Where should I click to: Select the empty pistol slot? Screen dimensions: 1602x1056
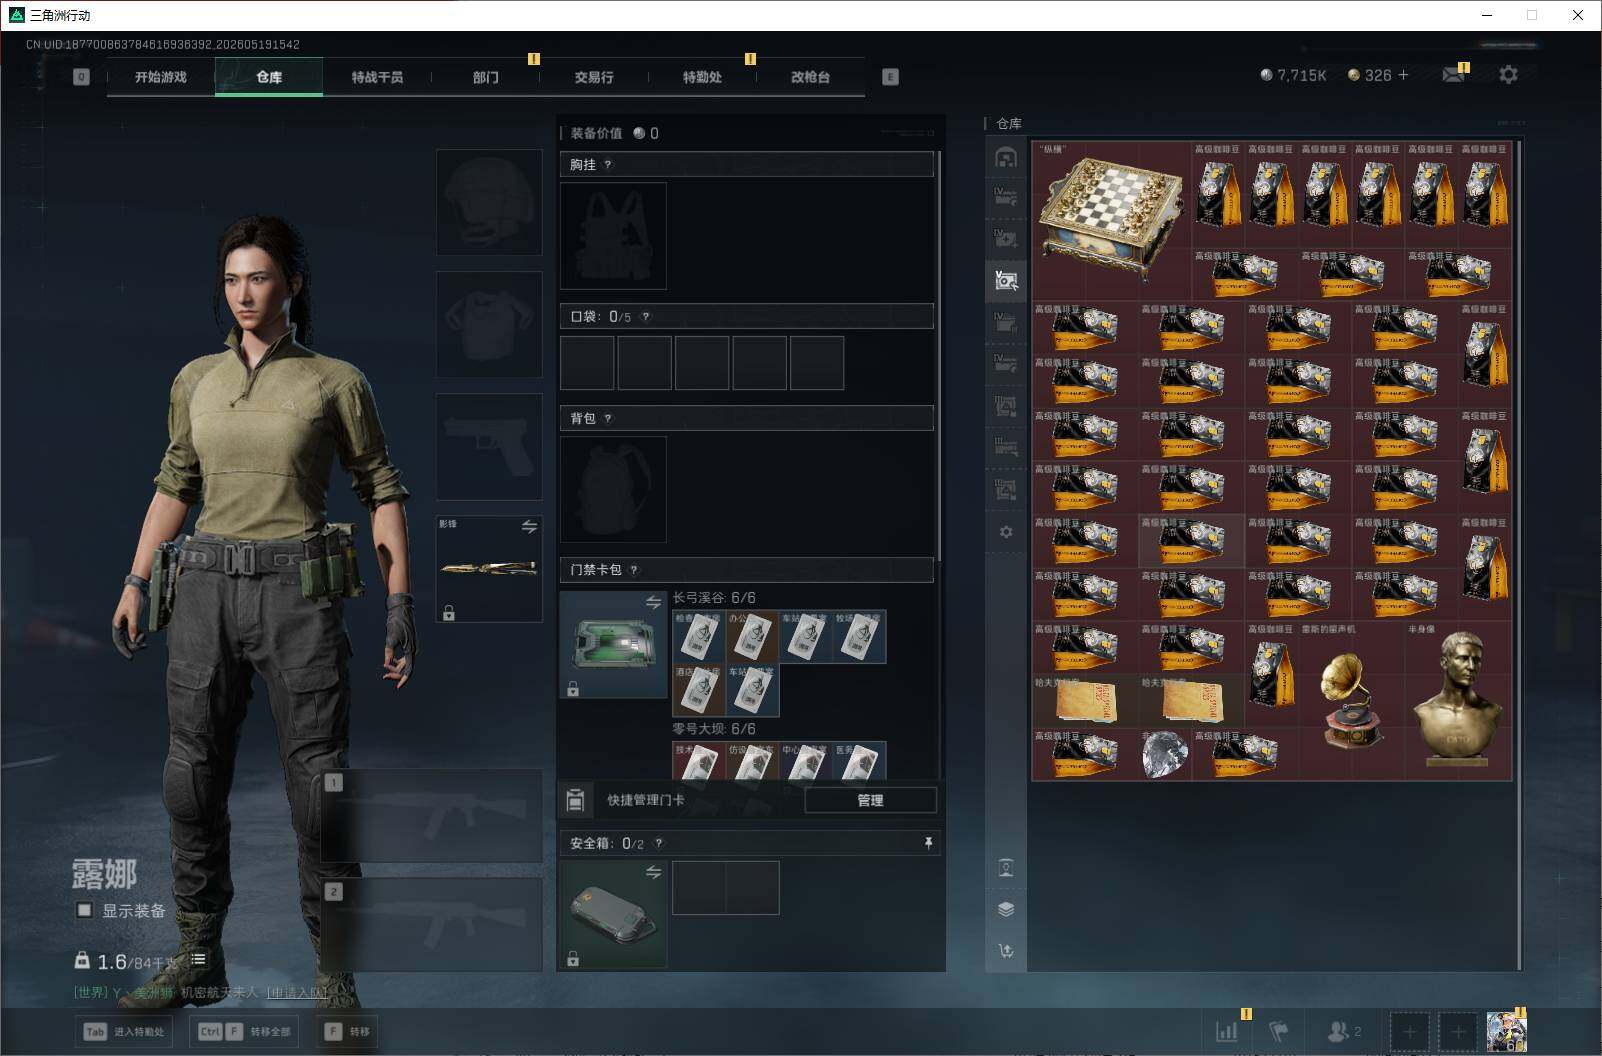tap(489, 446)
